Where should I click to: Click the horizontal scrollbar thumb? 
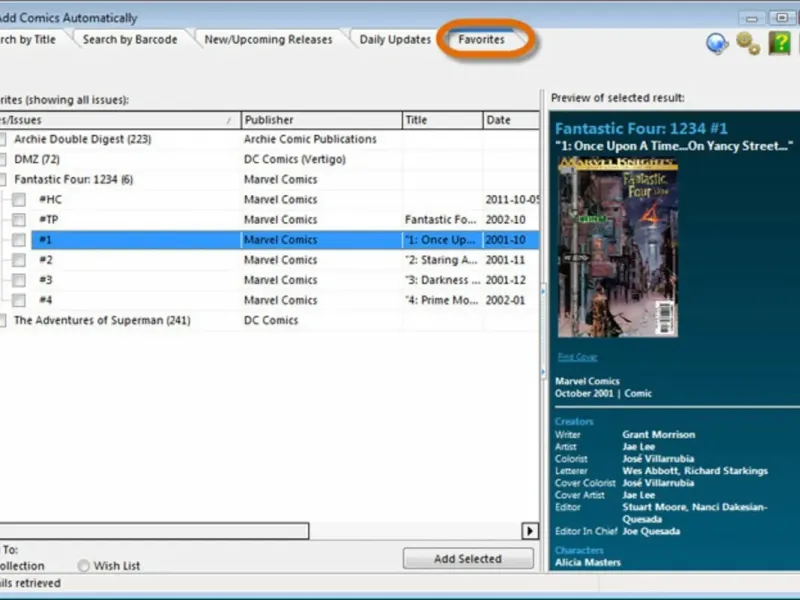[x=154, y=531]
